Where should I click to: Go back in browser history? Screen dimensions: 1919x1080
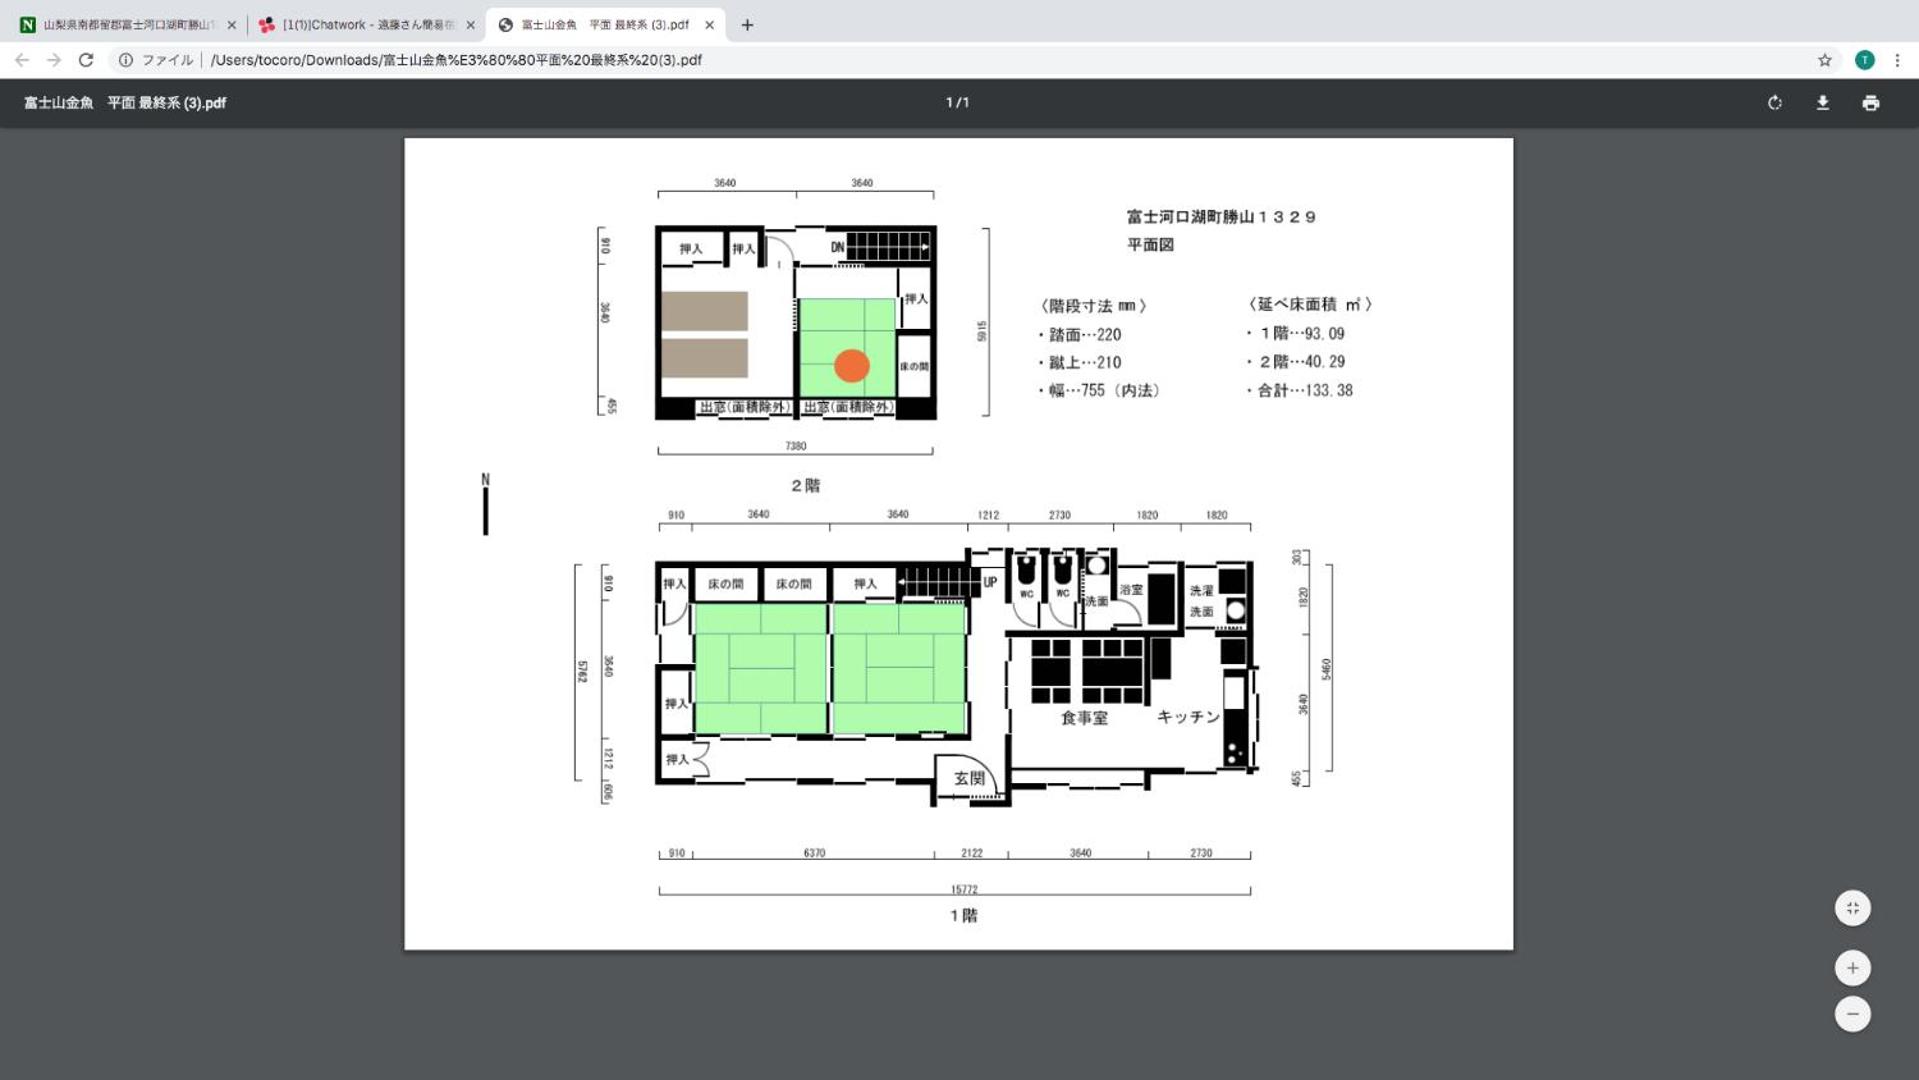(x=22, y=60)
